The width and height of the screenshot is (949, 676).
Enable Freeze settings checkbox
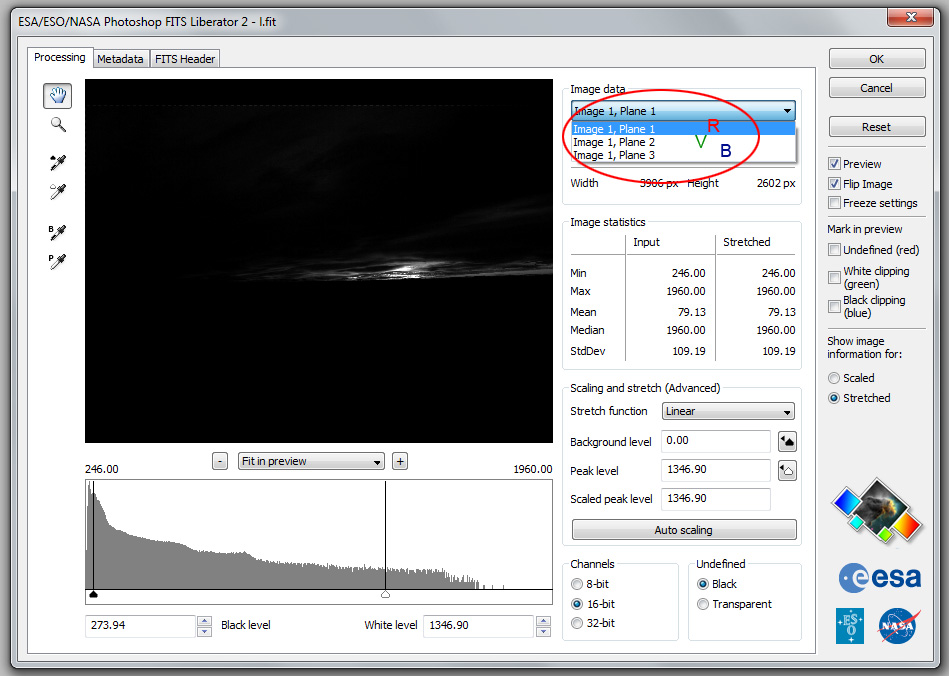[x=835, y=203]
